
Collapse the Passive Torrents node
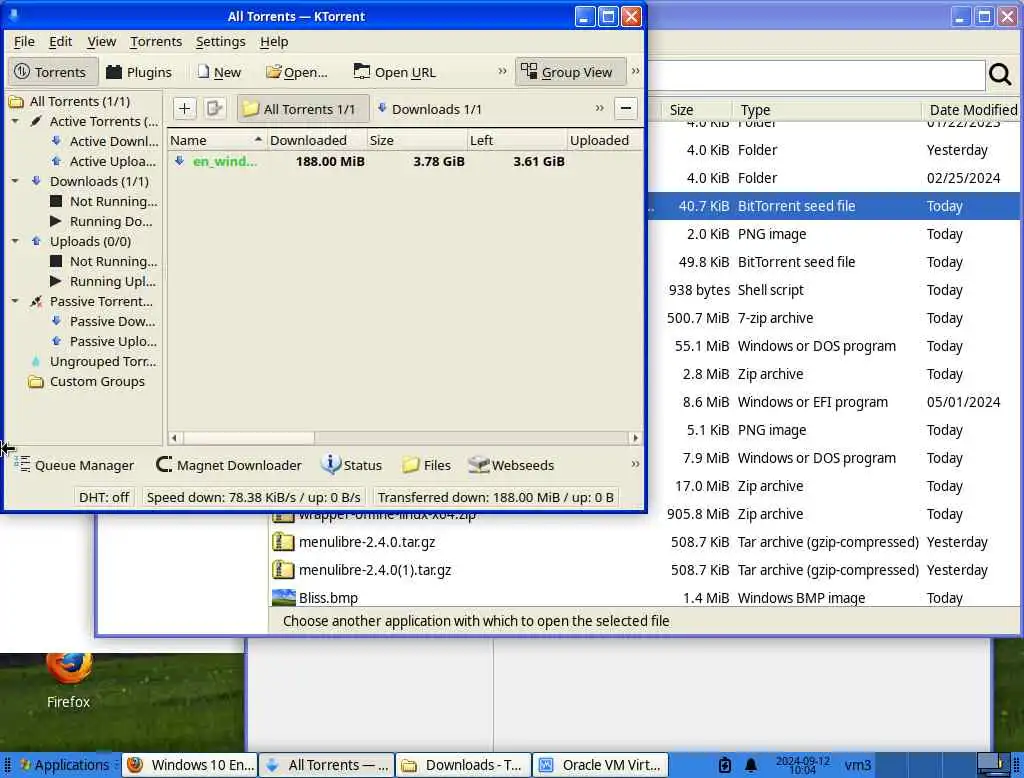point(15,301)
